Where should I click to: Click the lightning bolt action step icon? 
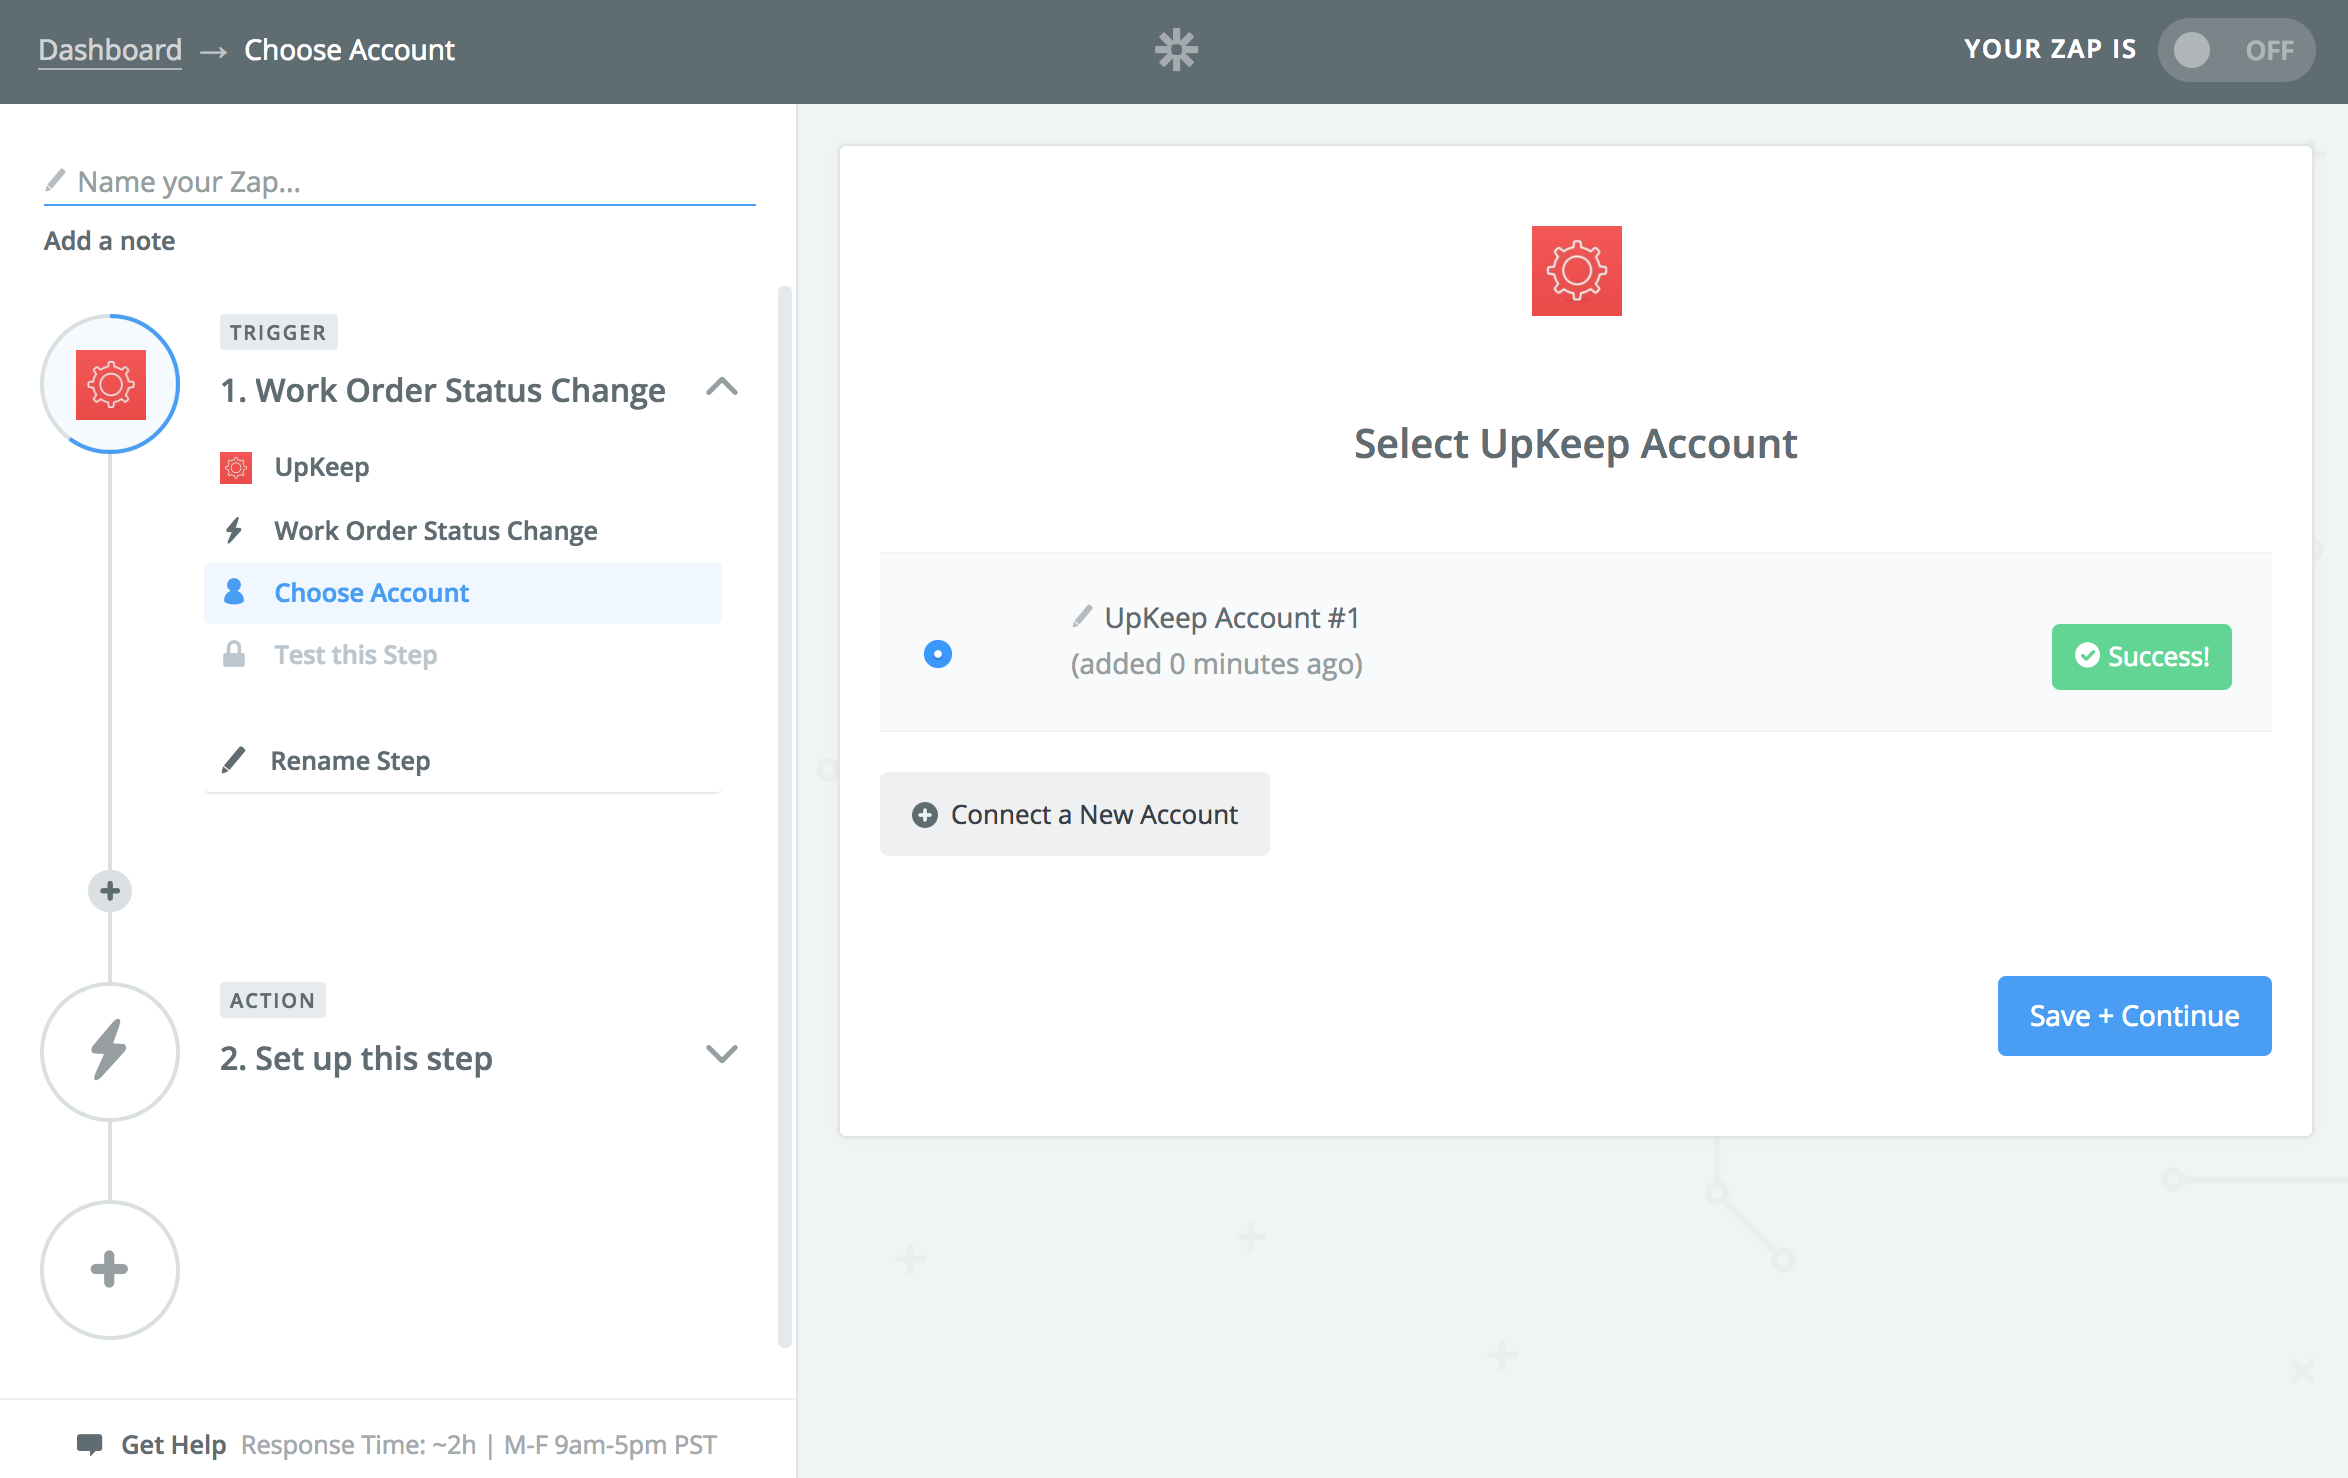coord(110,1051)
